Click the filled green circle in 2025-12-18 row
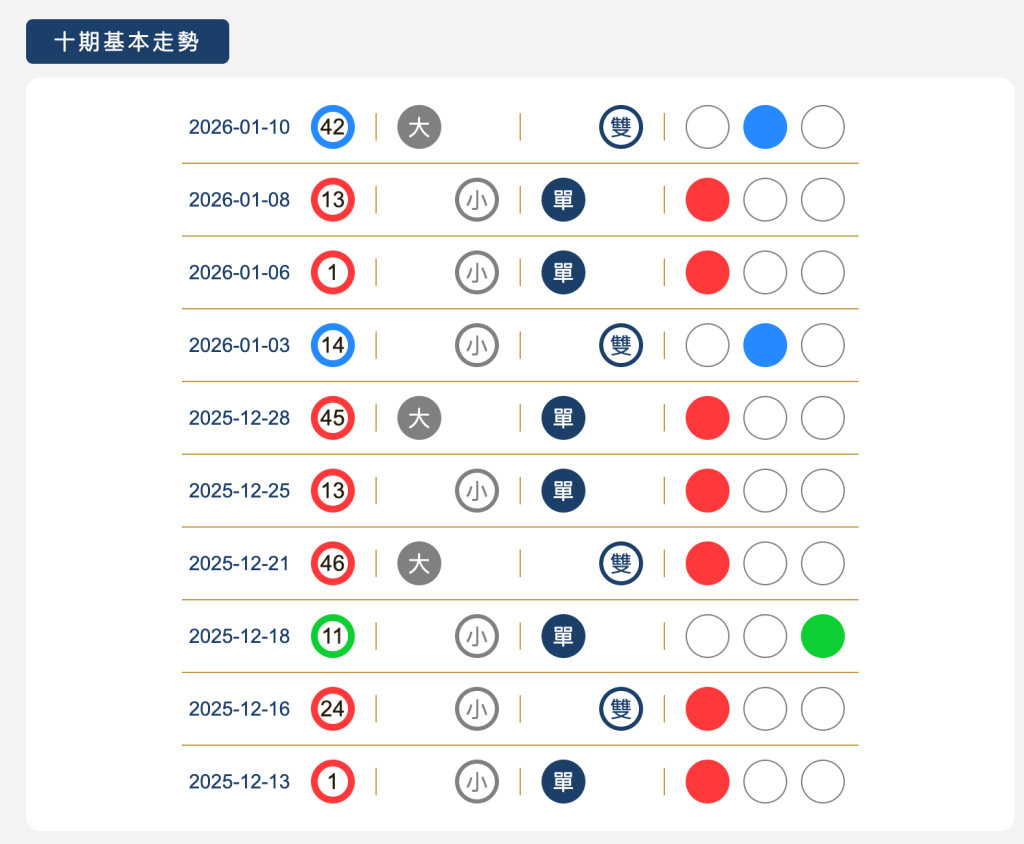 pyautogui.click(x=823, y=636)
